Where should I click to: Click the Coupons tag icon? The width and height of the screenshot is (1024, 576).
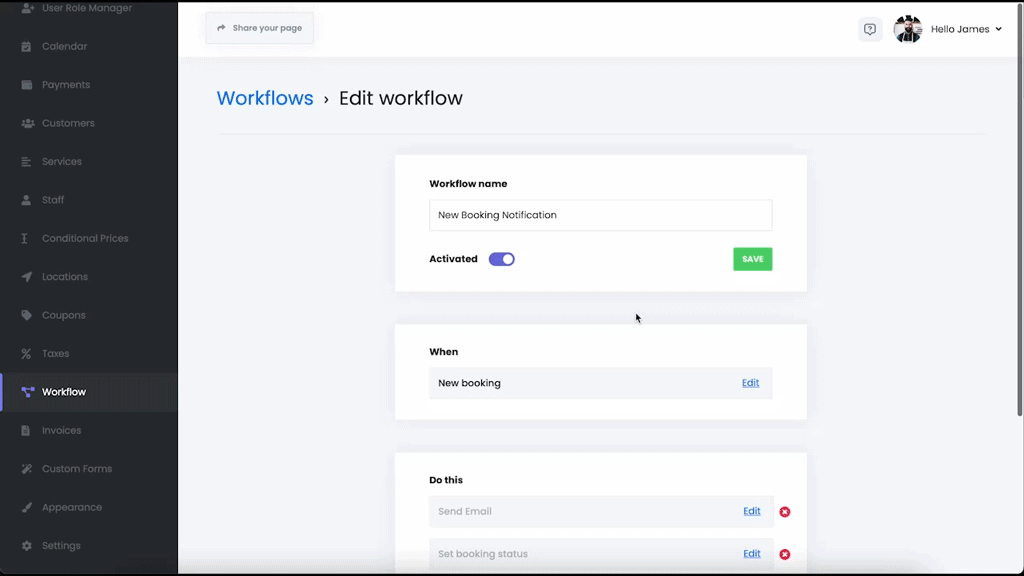pyautogui.click(x=27, y=316)
